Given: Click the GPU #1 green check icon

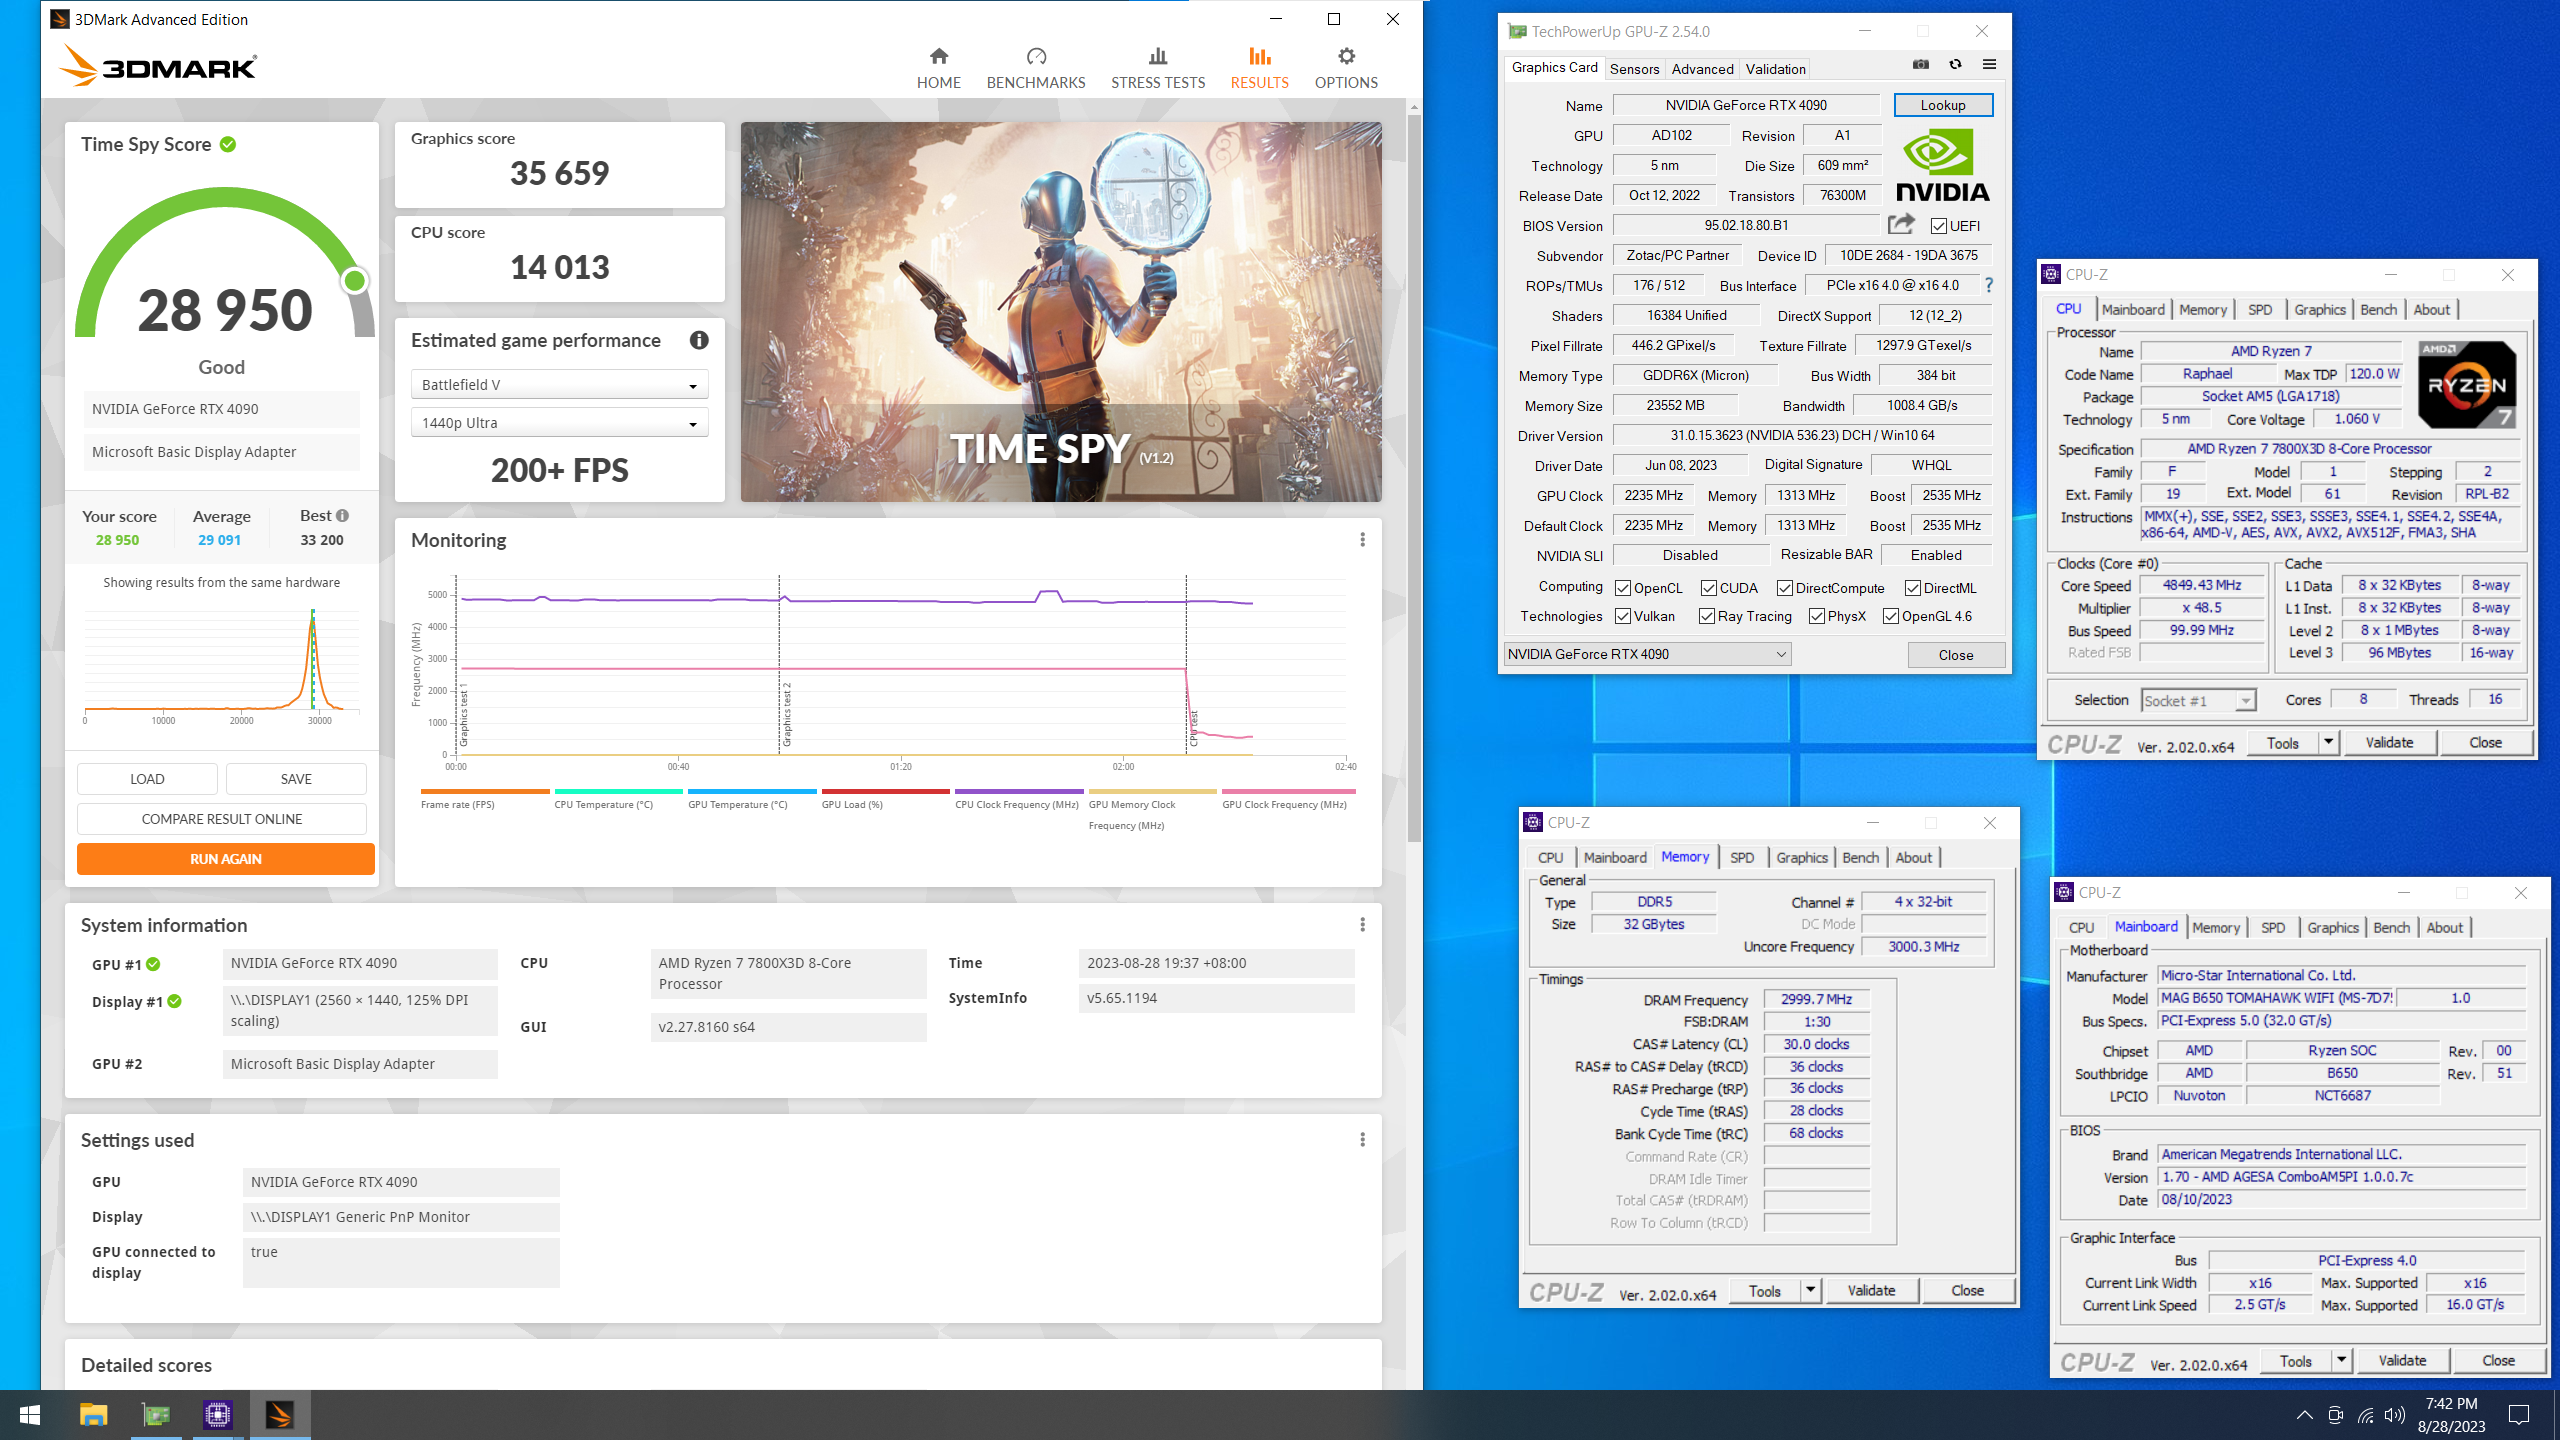Looking at the screenshot, I should point(153,964).
